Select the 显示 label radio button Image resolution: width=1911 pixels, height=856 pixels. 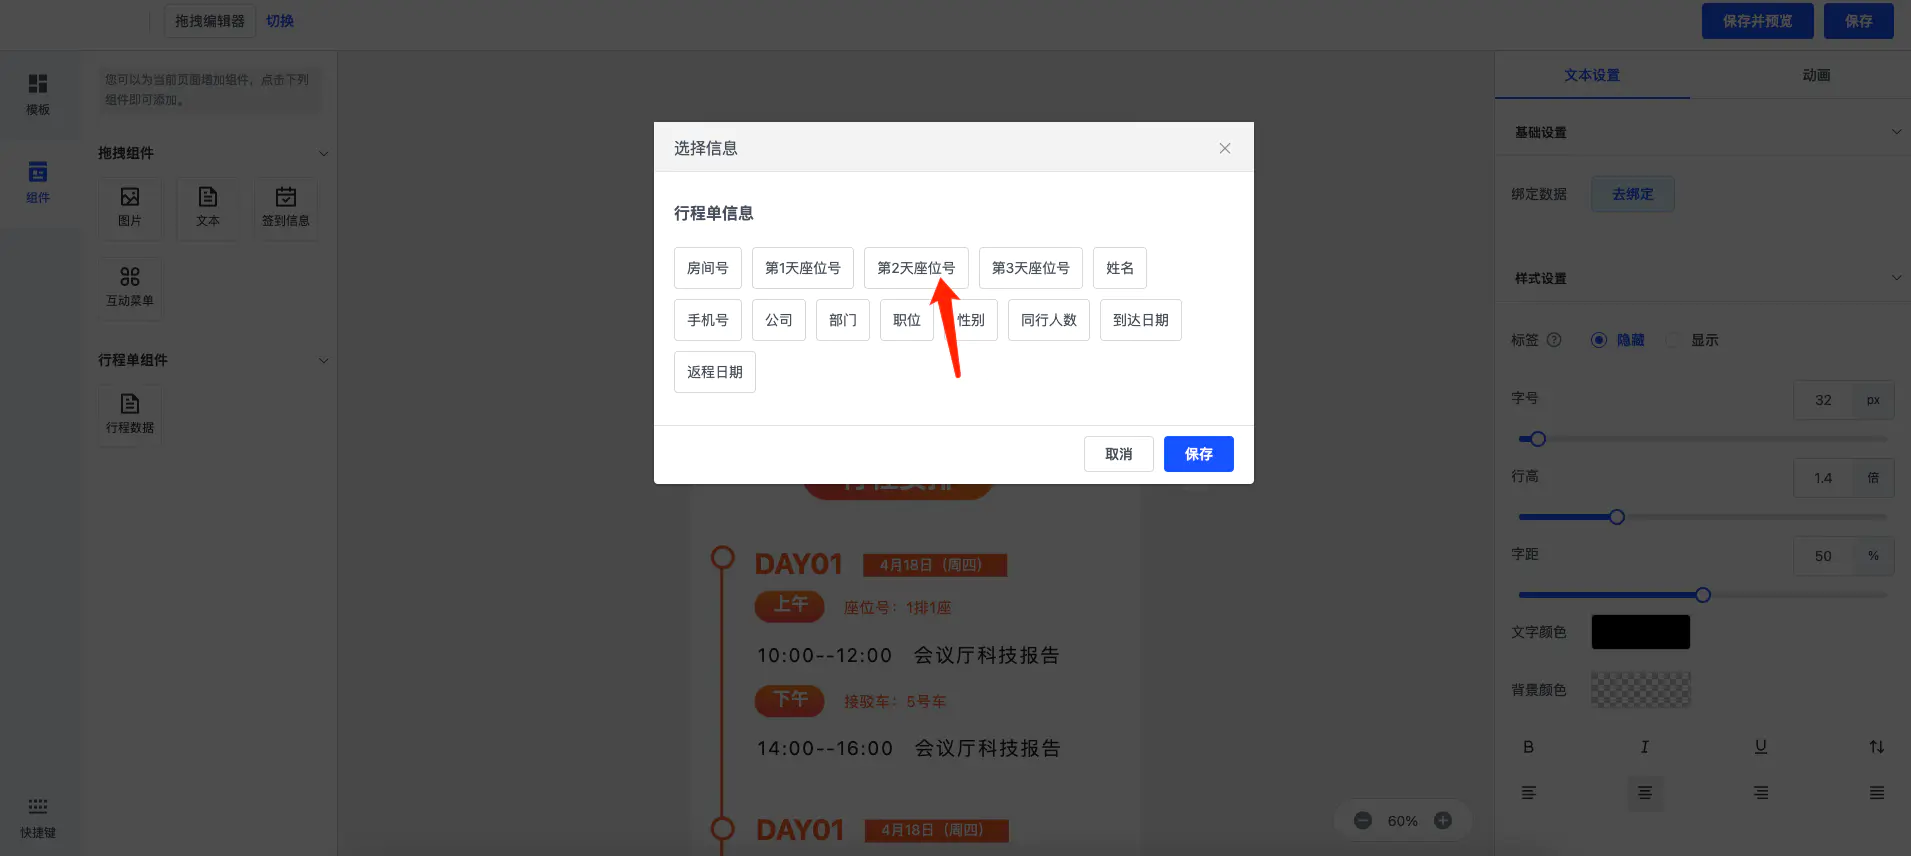(x=1673, y=340)
